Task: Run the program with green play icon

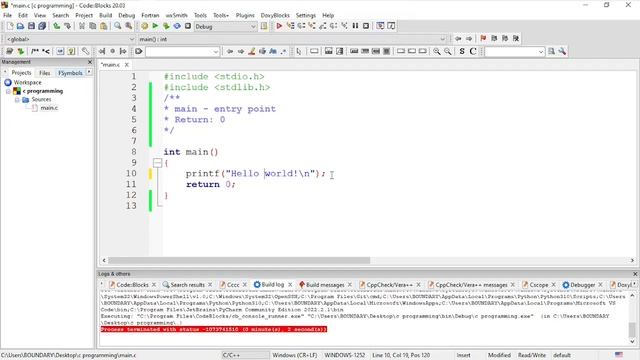Action: click(x=155, y=26)
